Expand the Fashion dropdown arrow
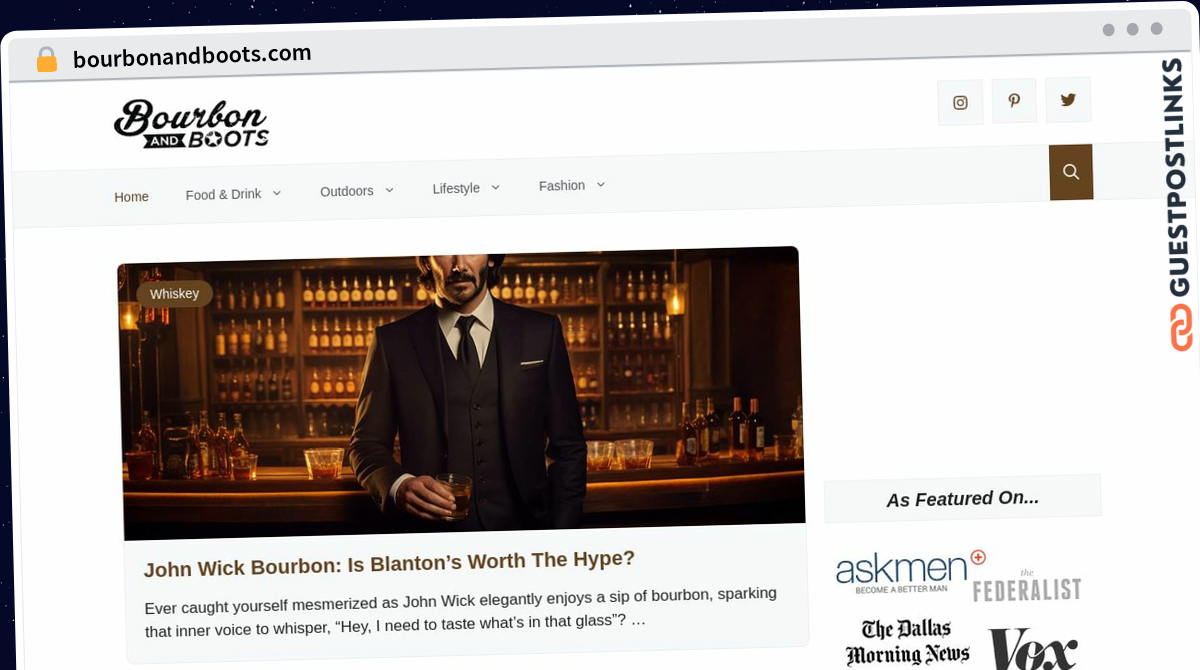Viewport: 1200px width, 670px height. coord(601,185)
